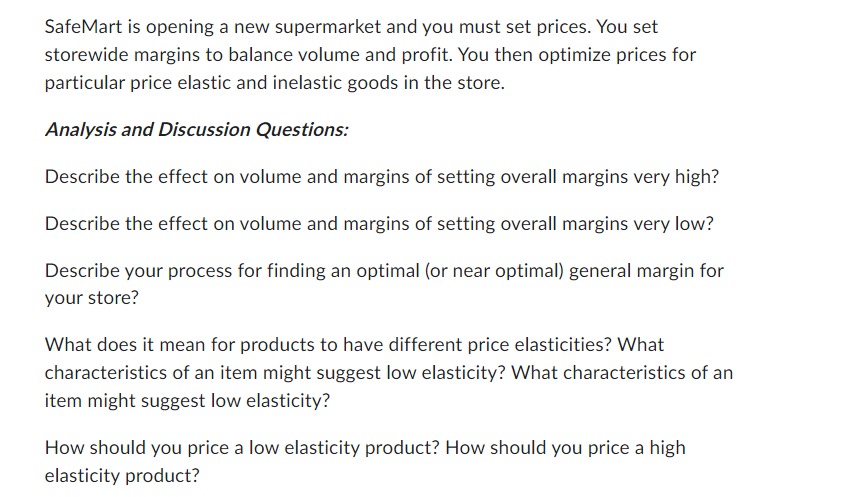Click "How should you price a high" text

click(565, 448)
